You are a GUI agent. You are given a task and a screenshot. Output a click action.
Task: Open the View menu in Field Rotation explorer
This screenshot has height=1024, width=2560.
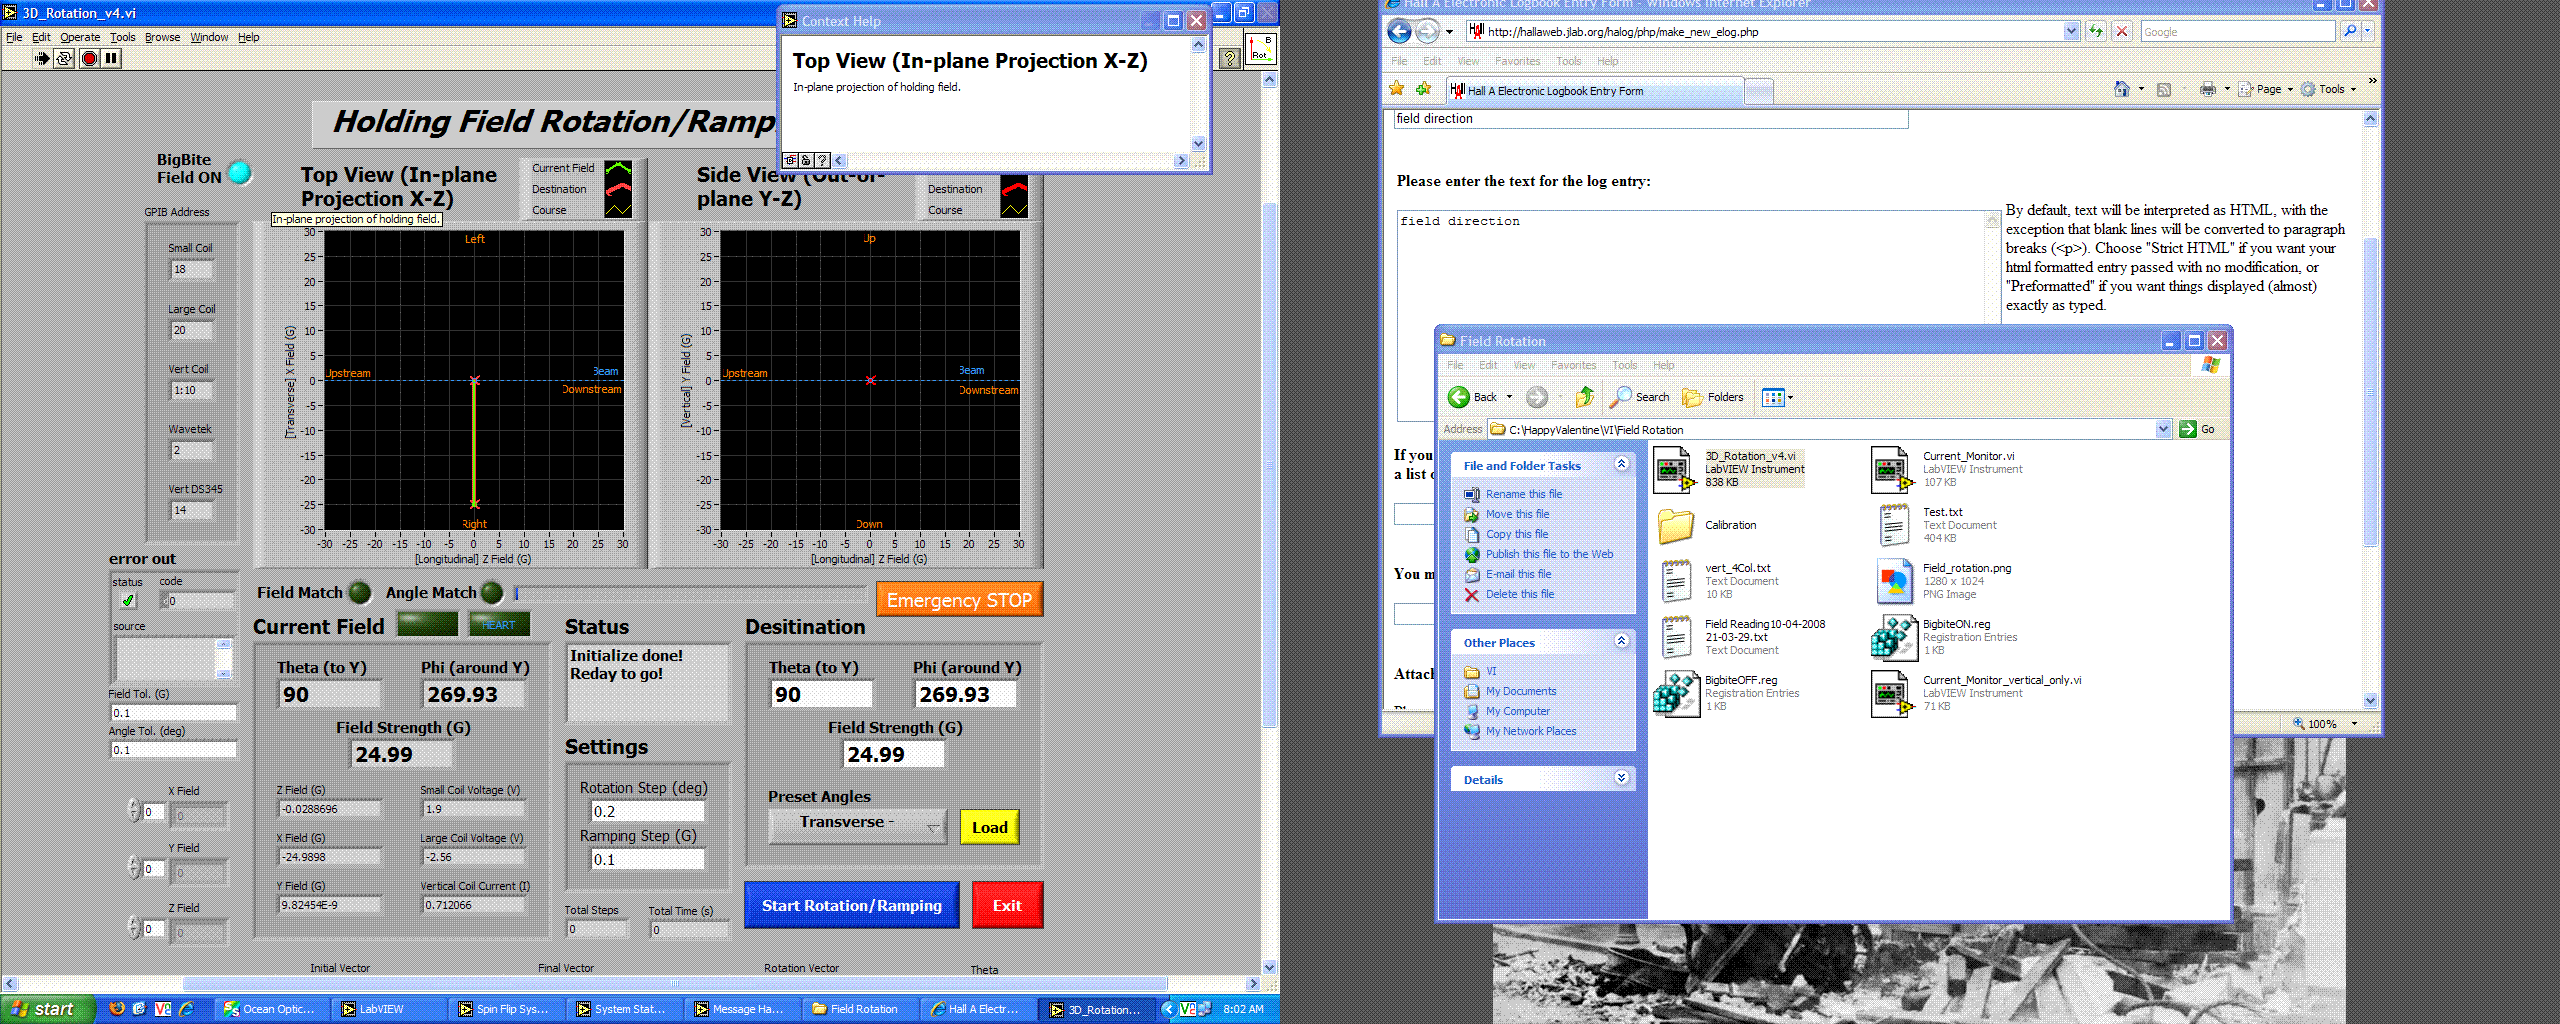(x=1524, y=365)
